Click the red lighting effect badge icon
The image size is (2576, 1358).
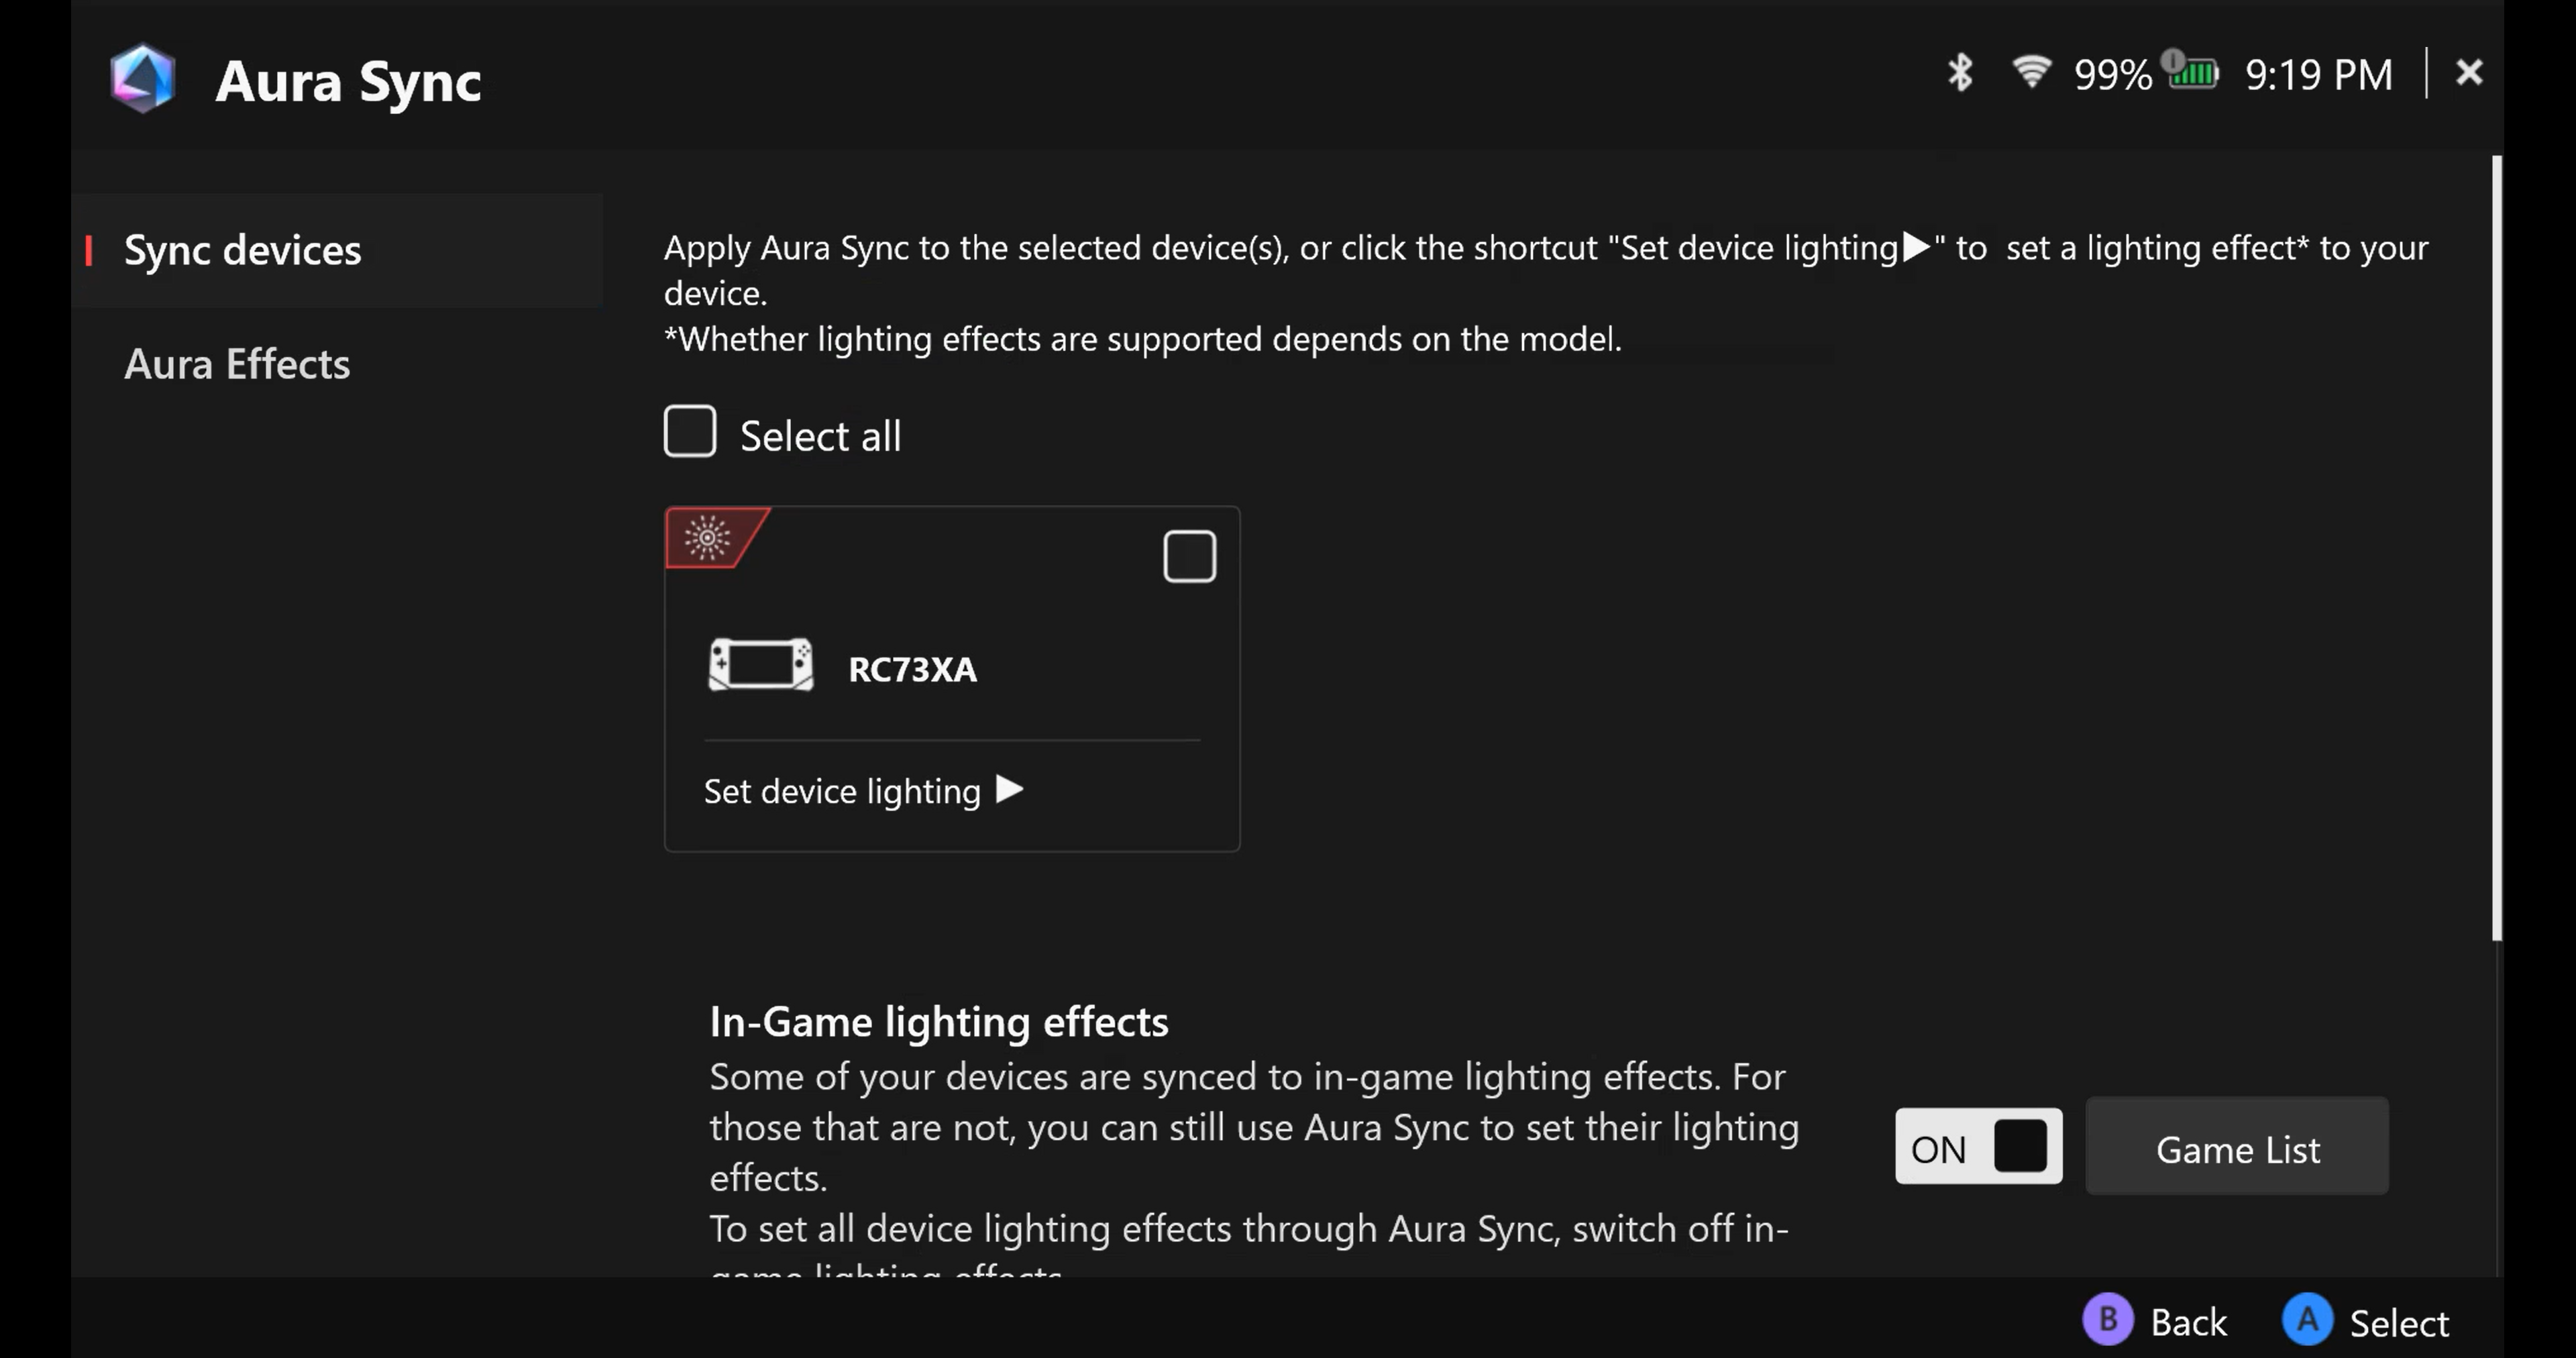(709, 538)
